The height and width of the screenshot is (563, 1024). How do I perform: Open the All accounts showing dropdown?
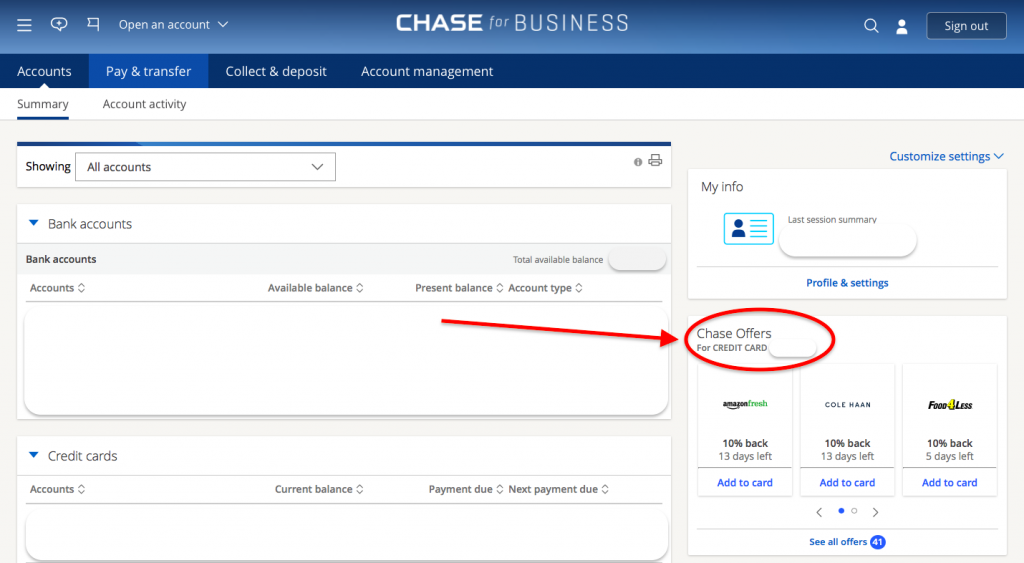click(205, 167)
